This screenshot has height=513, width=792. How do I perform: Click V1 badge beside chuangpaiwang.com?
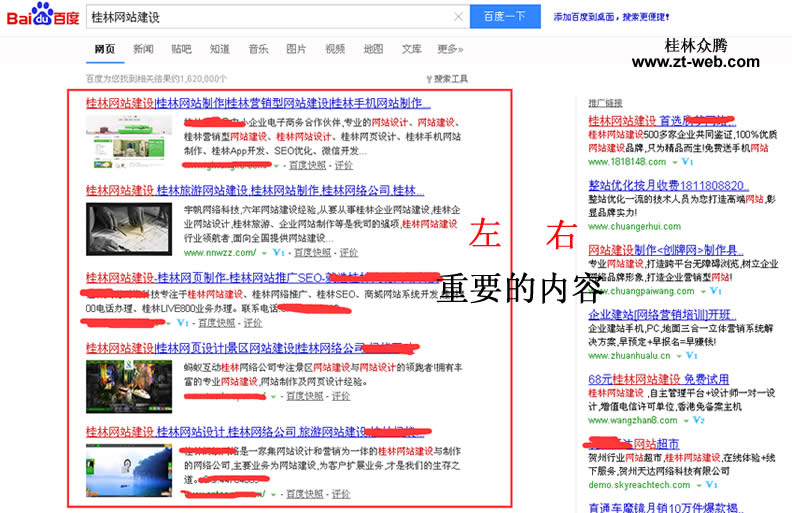716,291
